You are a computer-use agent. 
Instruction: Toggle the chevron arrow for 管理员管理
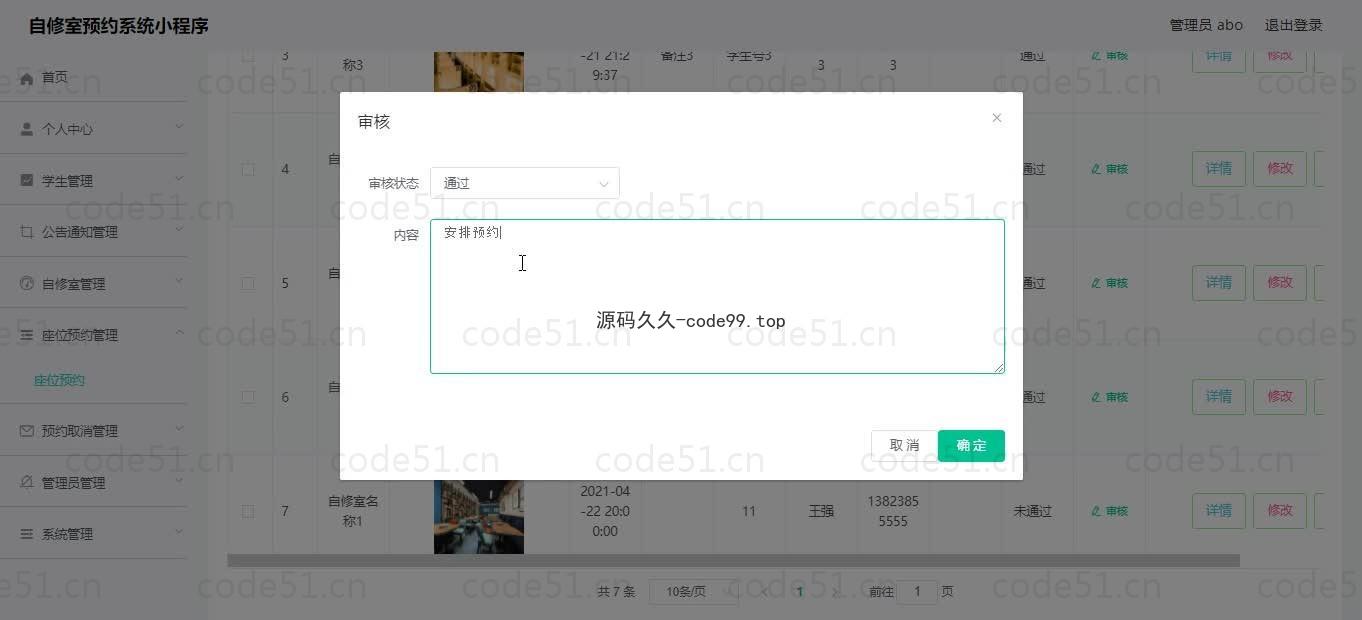[x=179, y=481]
